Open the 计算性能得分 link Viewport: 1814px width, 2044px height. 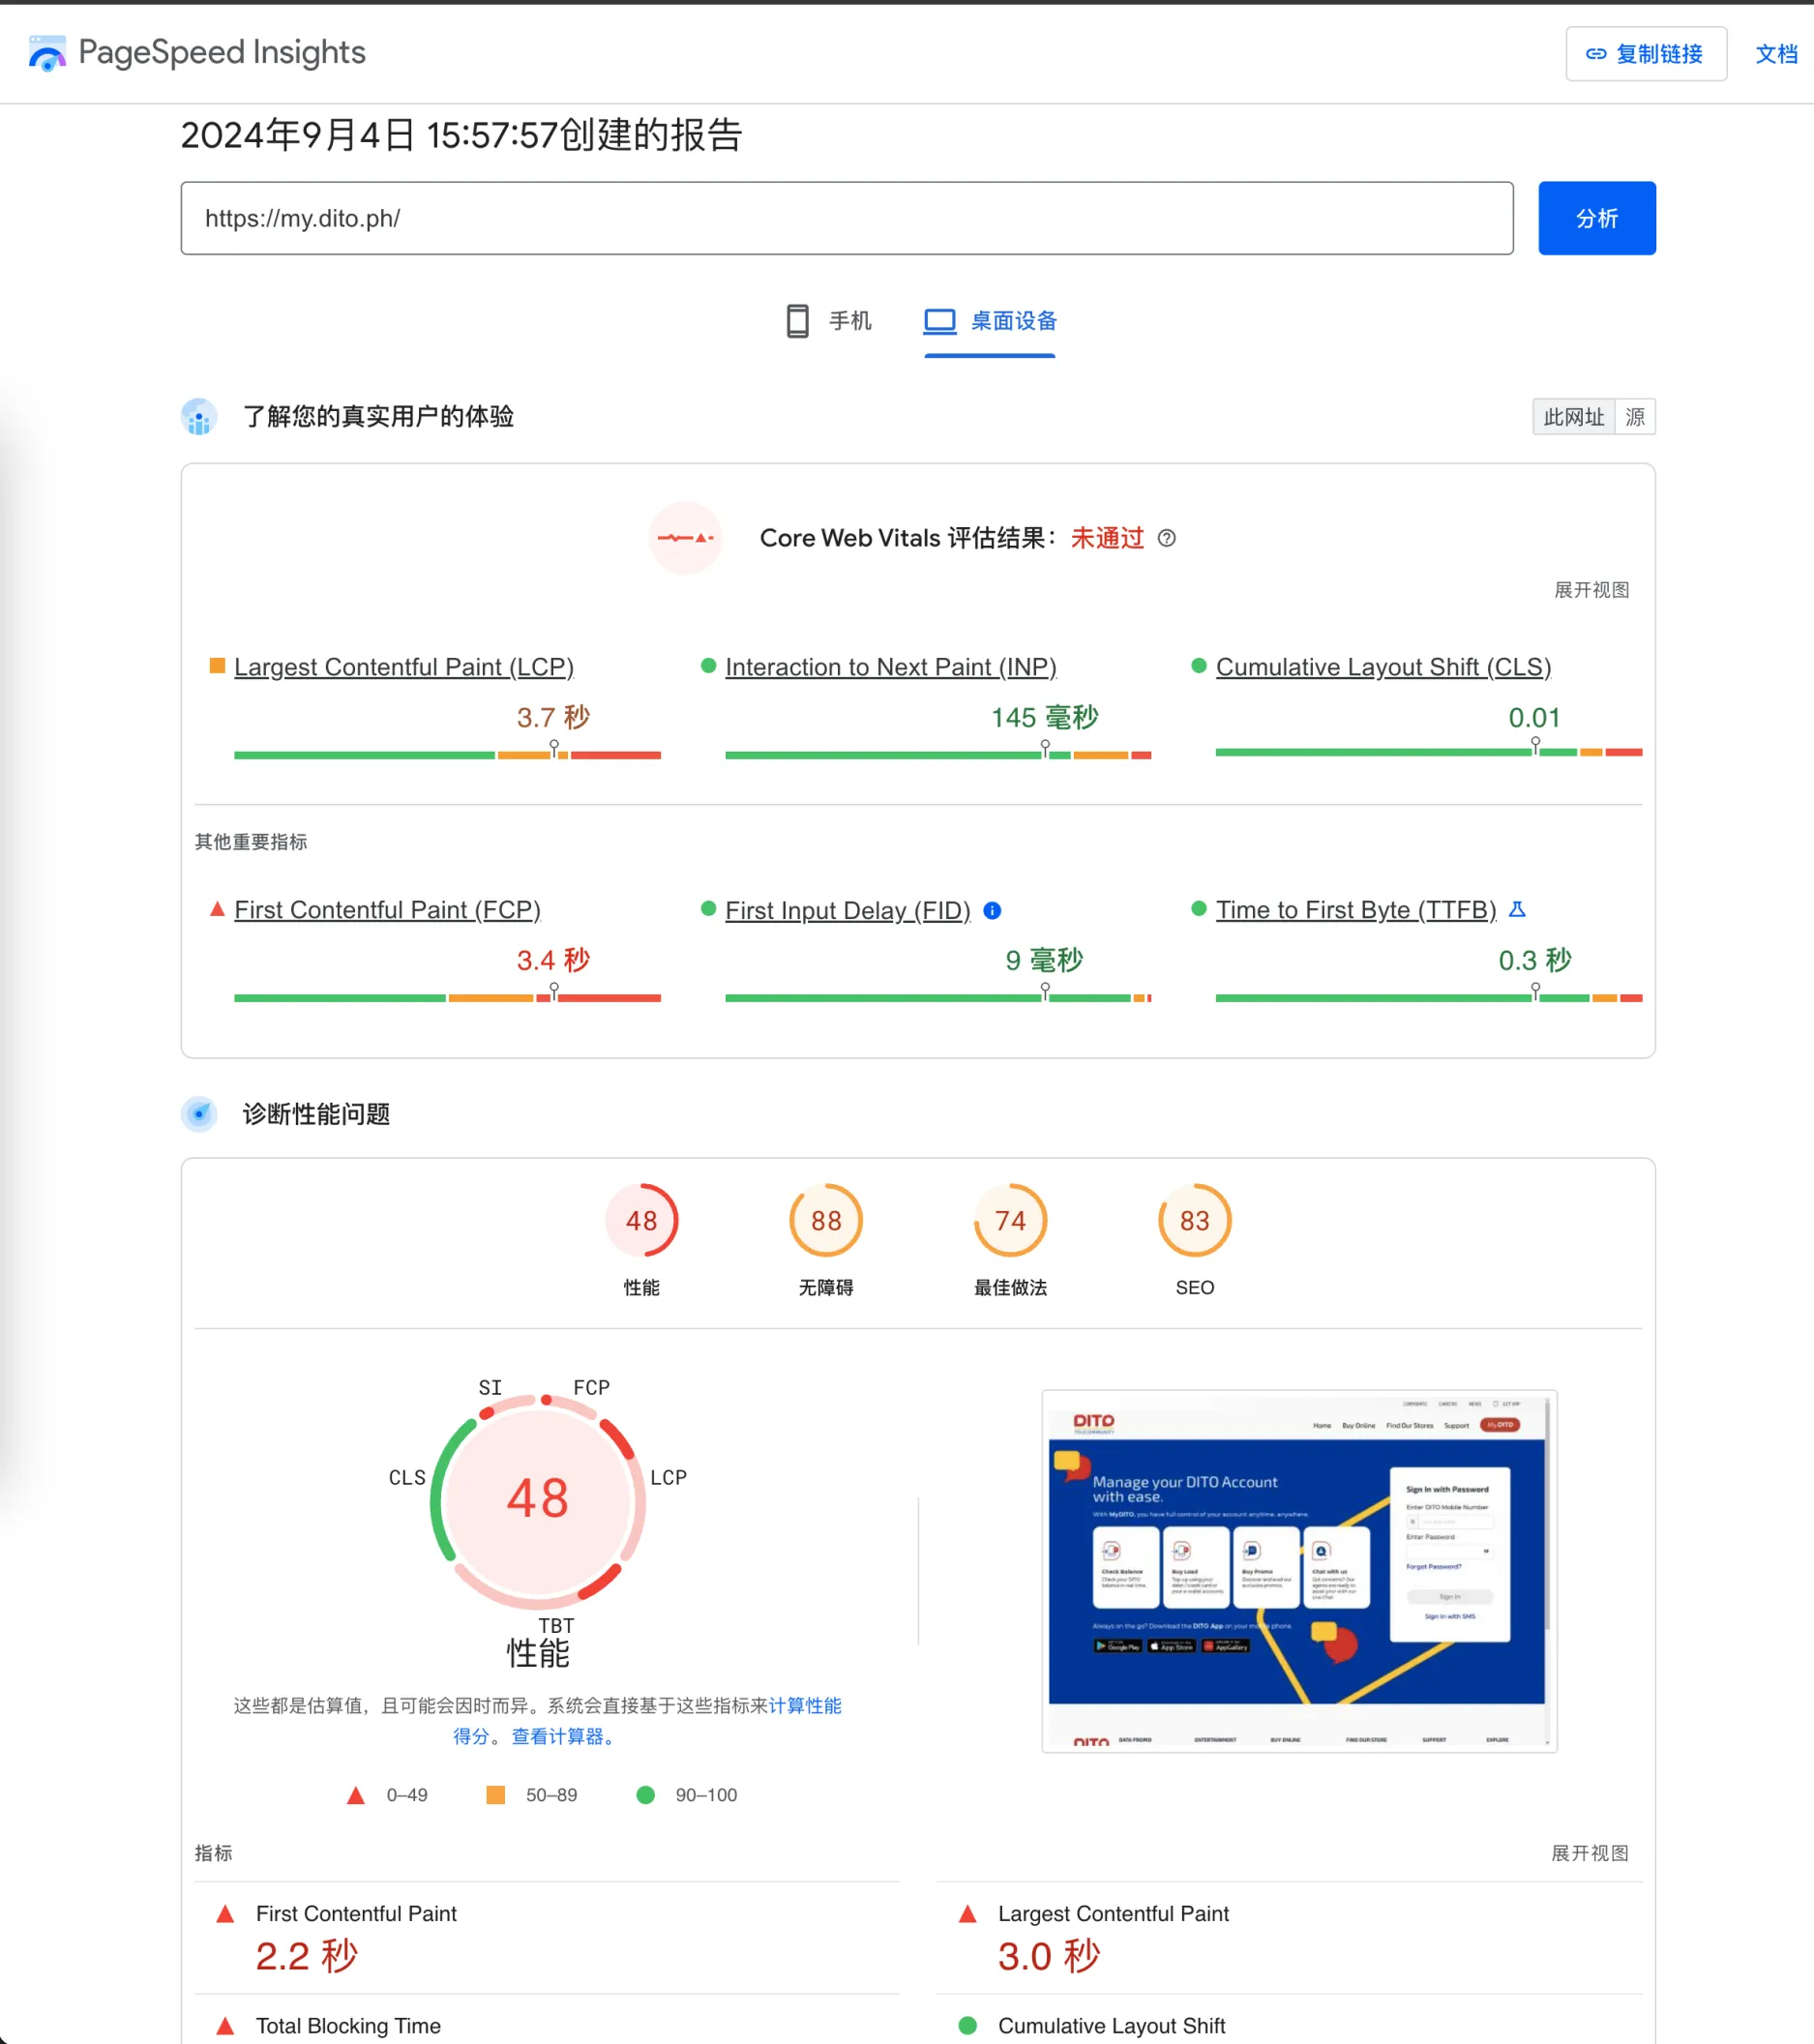[x=805, y=1706]
